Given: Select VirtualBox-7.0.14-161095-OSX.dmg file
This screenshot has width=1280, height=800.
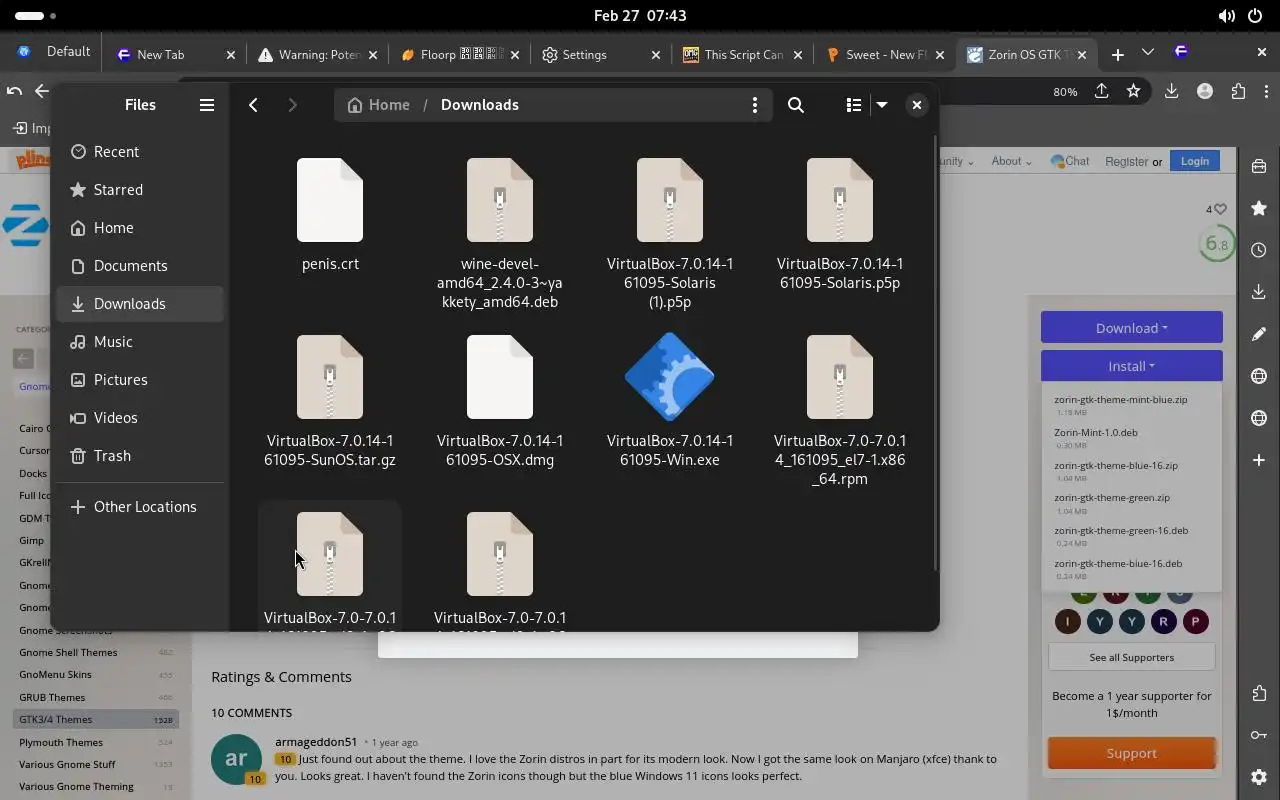Looking at the screenshot, I should 500,400.
